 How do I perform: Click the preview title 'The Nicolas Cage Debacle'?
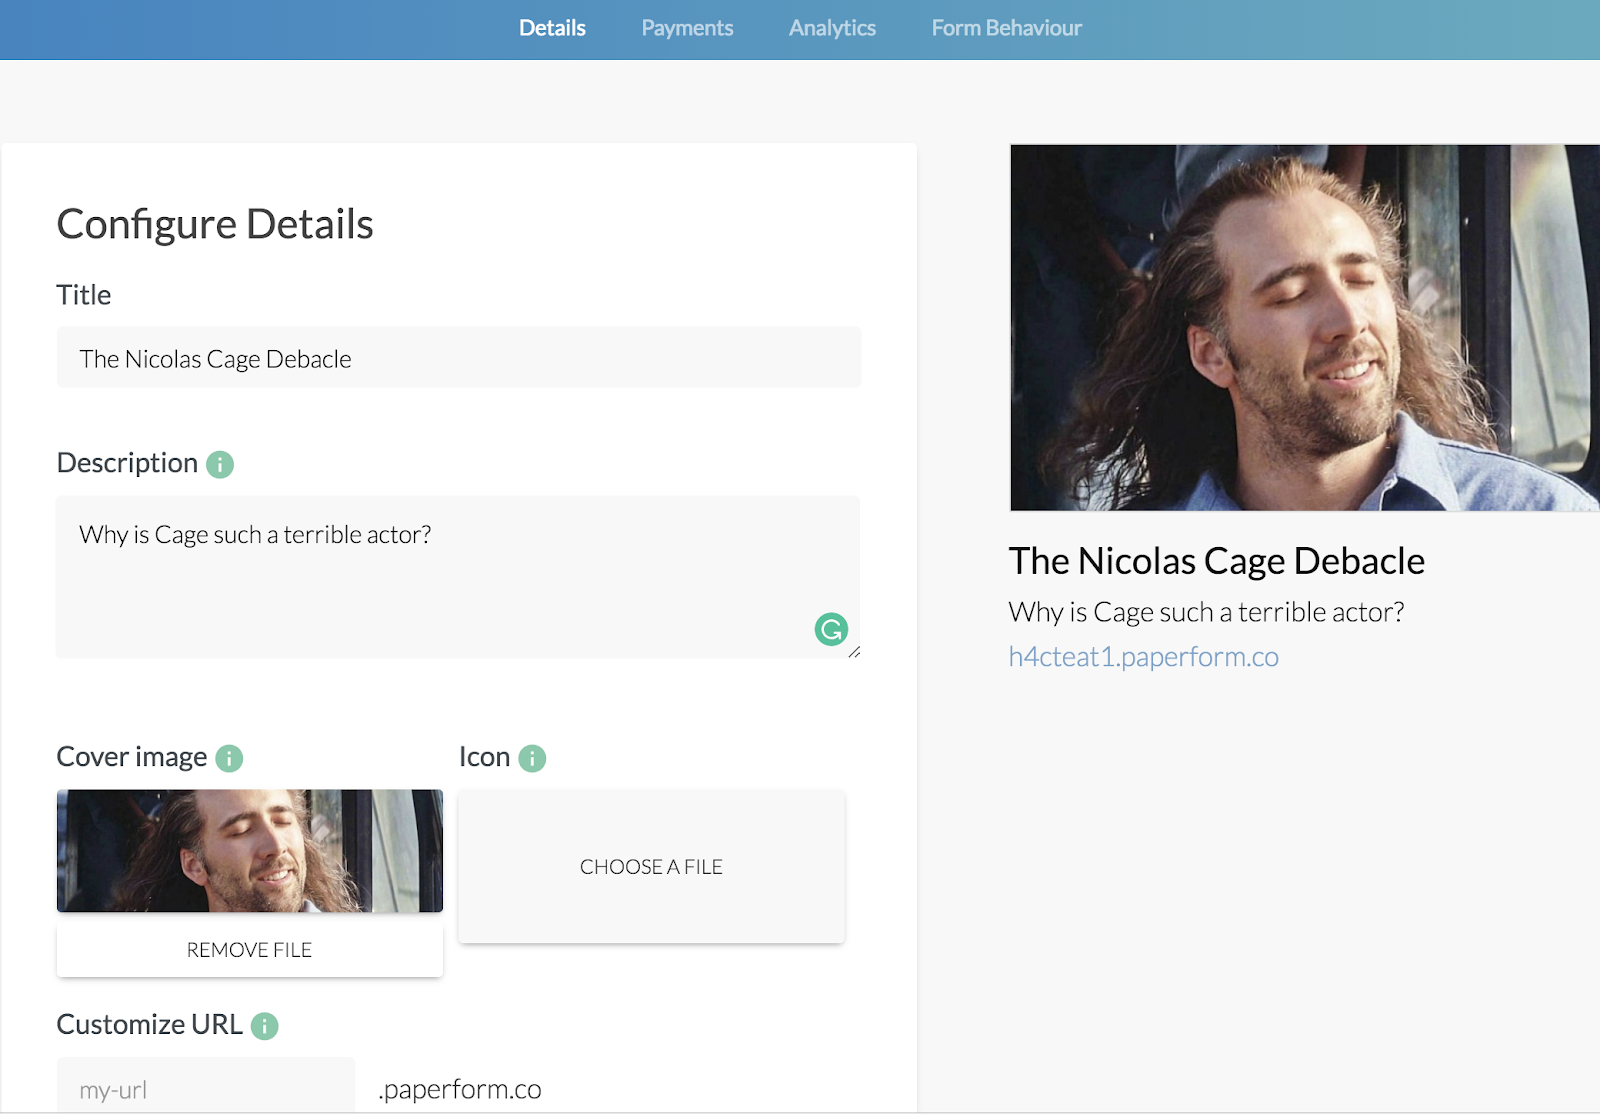click(x=1216, y=561)
